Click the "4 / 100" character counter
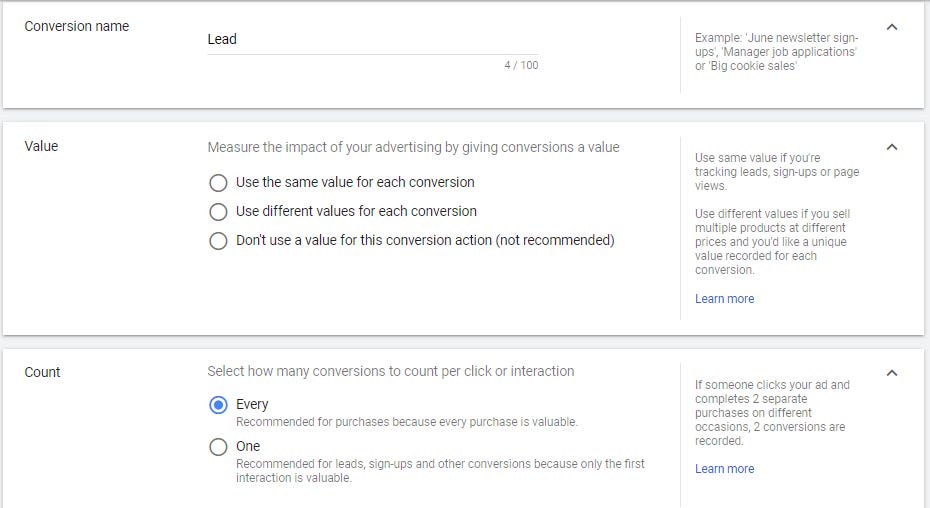Screen dimensions: 930x508 [x=520, y=66]
